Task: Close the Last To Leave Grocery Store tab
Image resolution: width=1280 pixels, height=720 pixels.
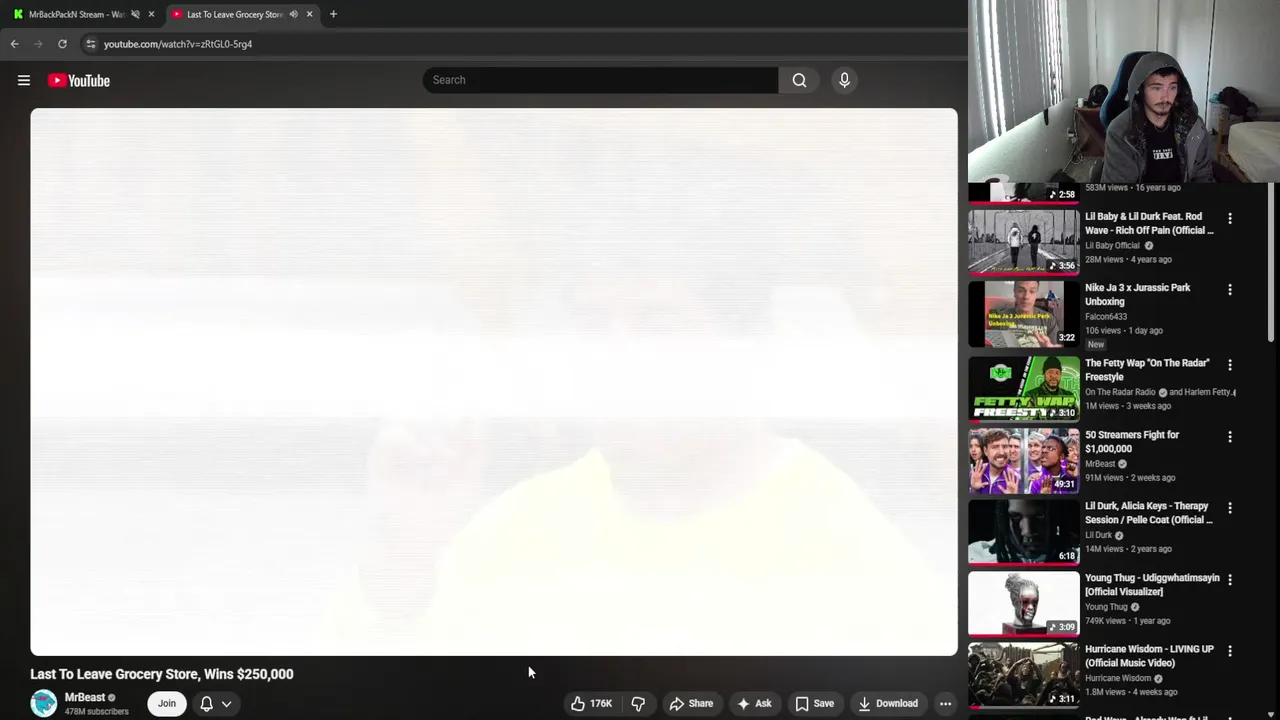Action: 309,14
